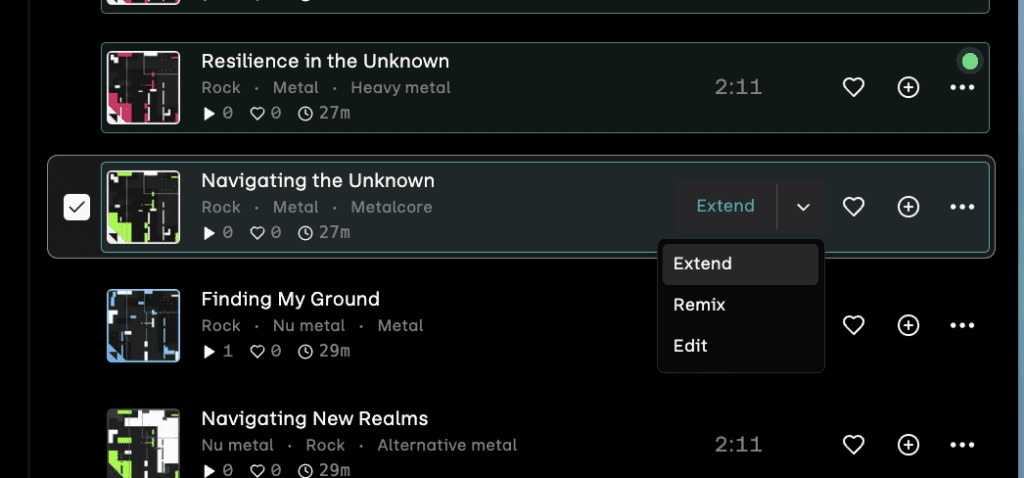Open more options for Resilience in the Unknown
Viewport: 1024px width, 478px height.
coord(962,88)
